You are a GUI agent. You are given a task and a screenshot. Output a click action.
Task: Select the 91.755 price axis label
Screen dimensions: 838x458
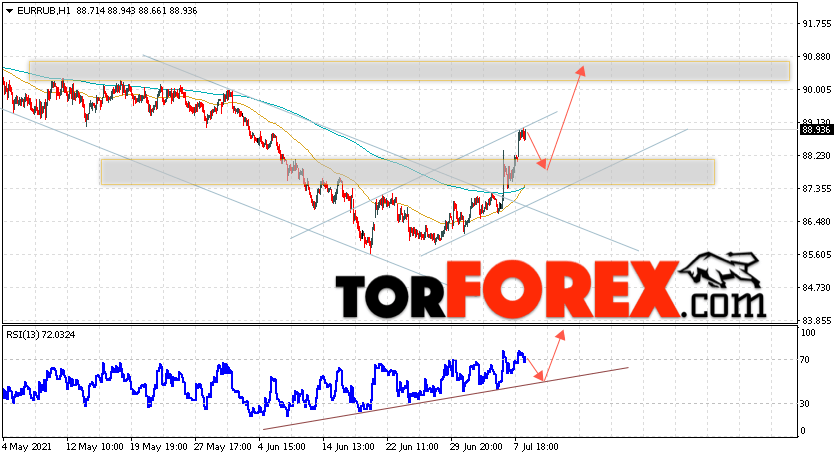coord(817,24)
